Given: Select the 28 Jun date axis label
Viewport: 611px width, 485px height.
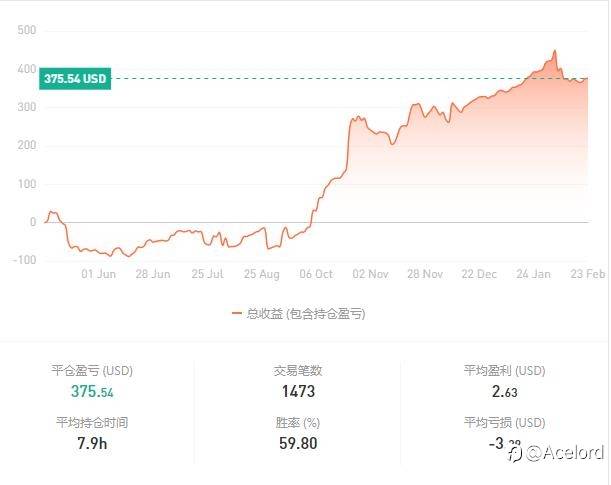Looking at the screenshot, I should [152, 273].
